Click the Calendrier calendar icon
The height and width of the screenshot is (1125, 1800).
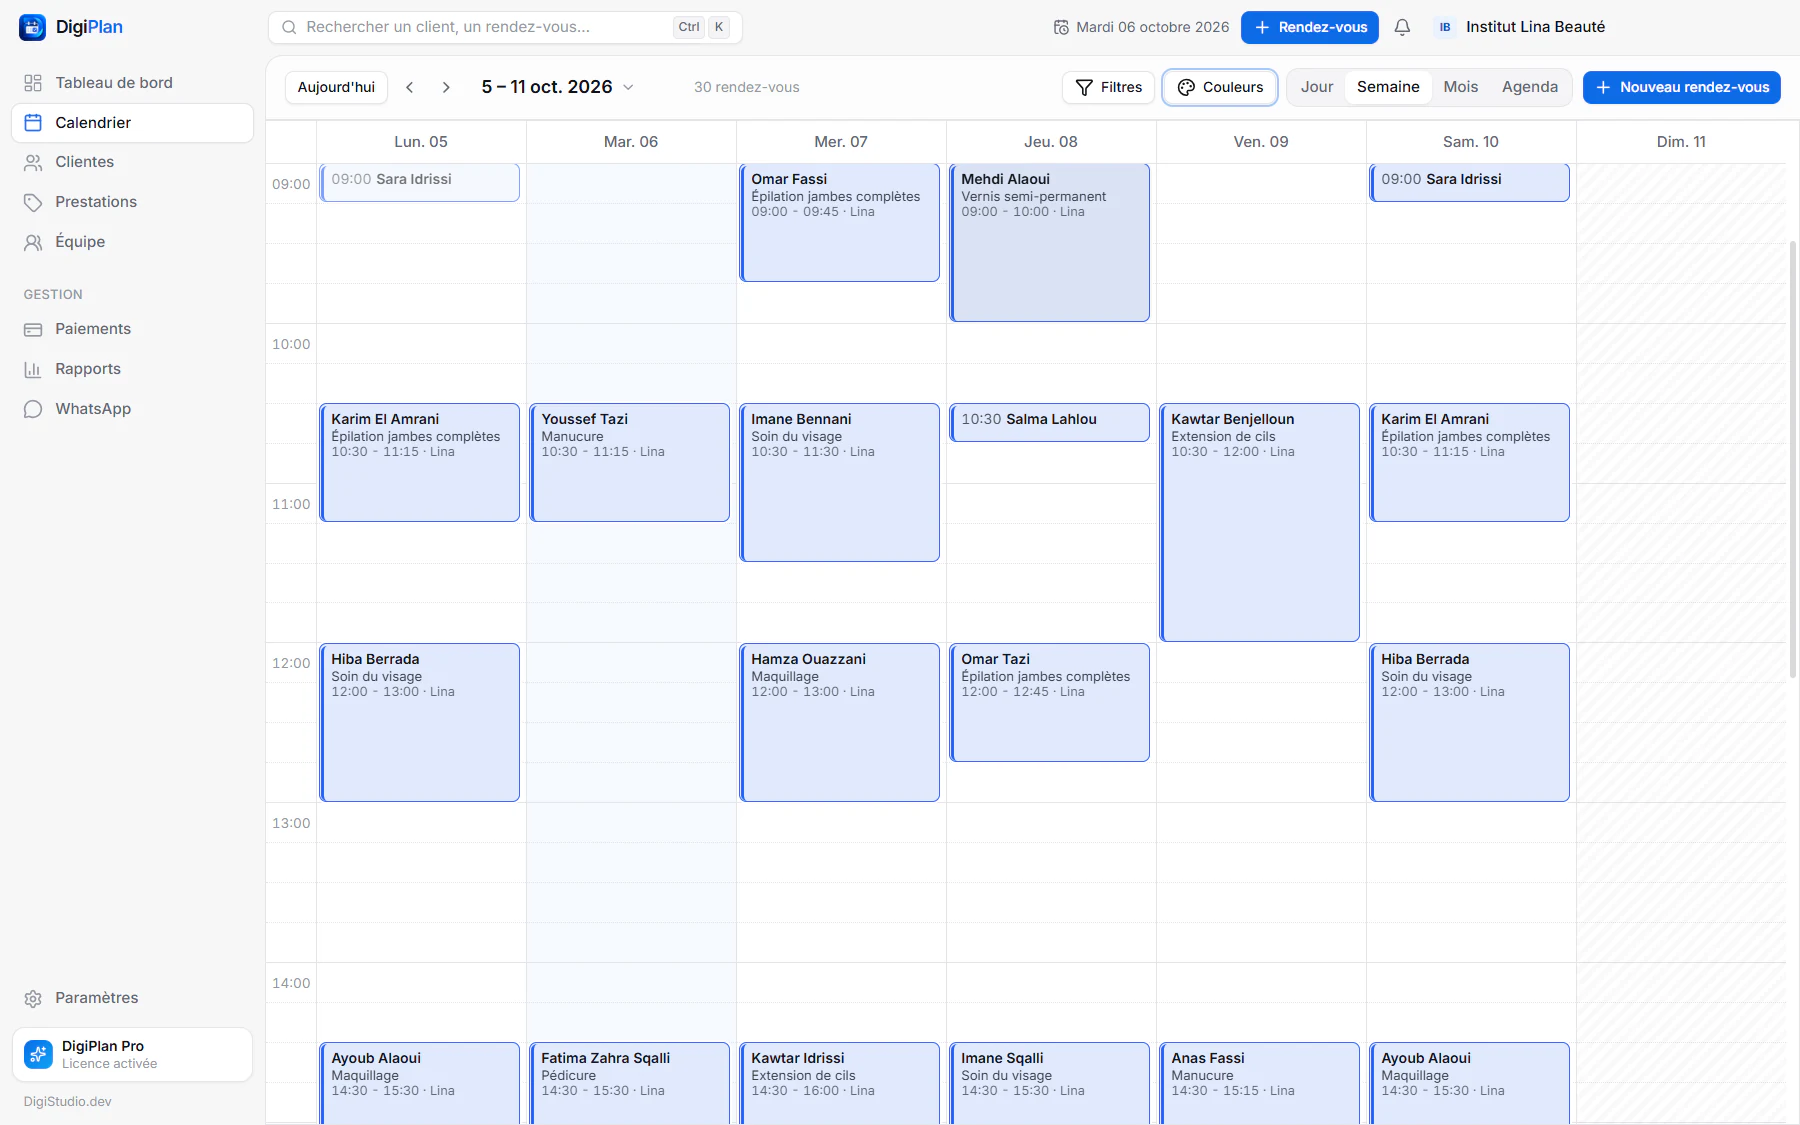(x=33, y=123)
